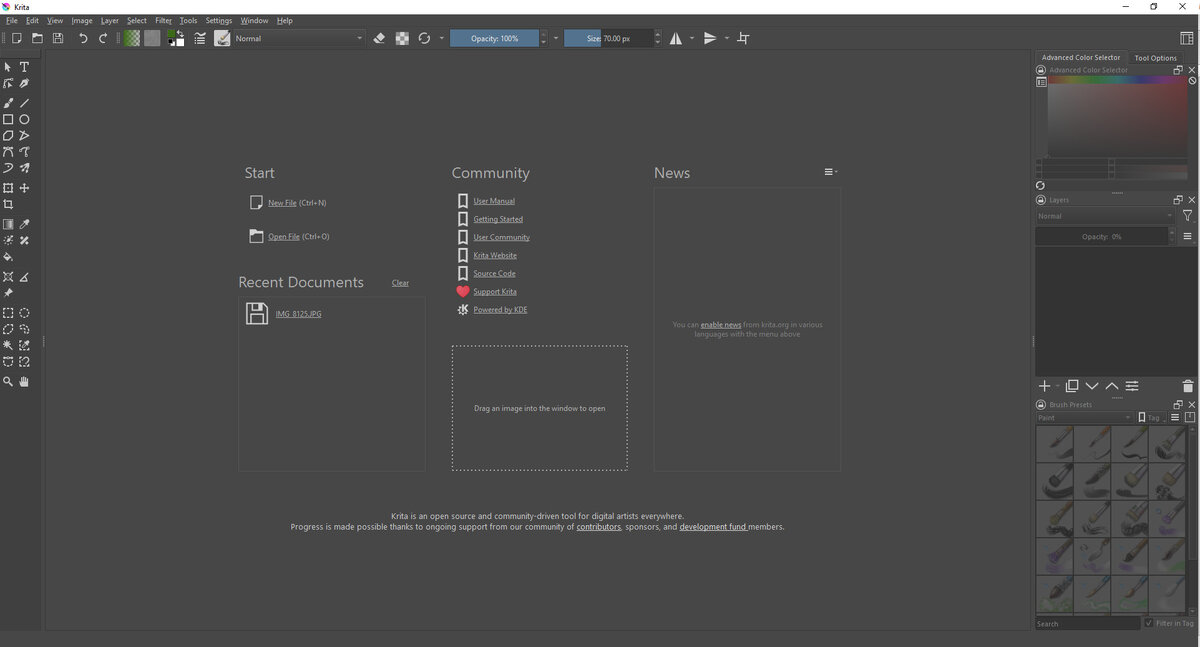Select the Ellipse shape tool
Screen dimensions: 1200x647
tap(25, 119)
